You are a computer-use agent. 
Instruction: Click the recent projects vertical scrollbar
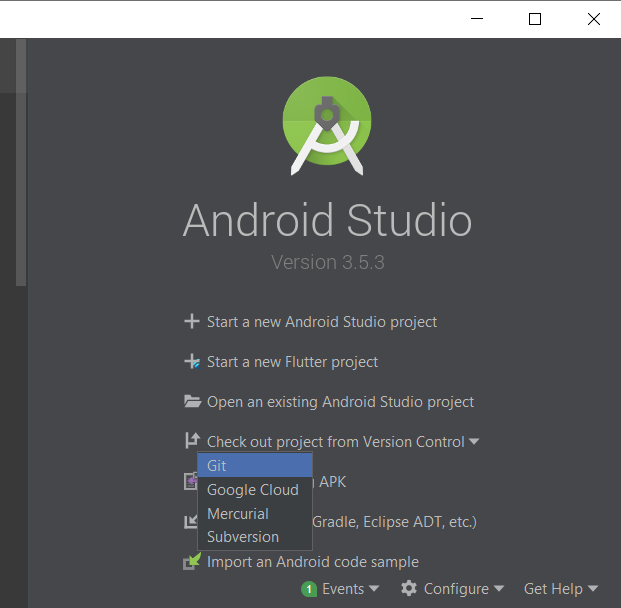(x=21, y=162)
